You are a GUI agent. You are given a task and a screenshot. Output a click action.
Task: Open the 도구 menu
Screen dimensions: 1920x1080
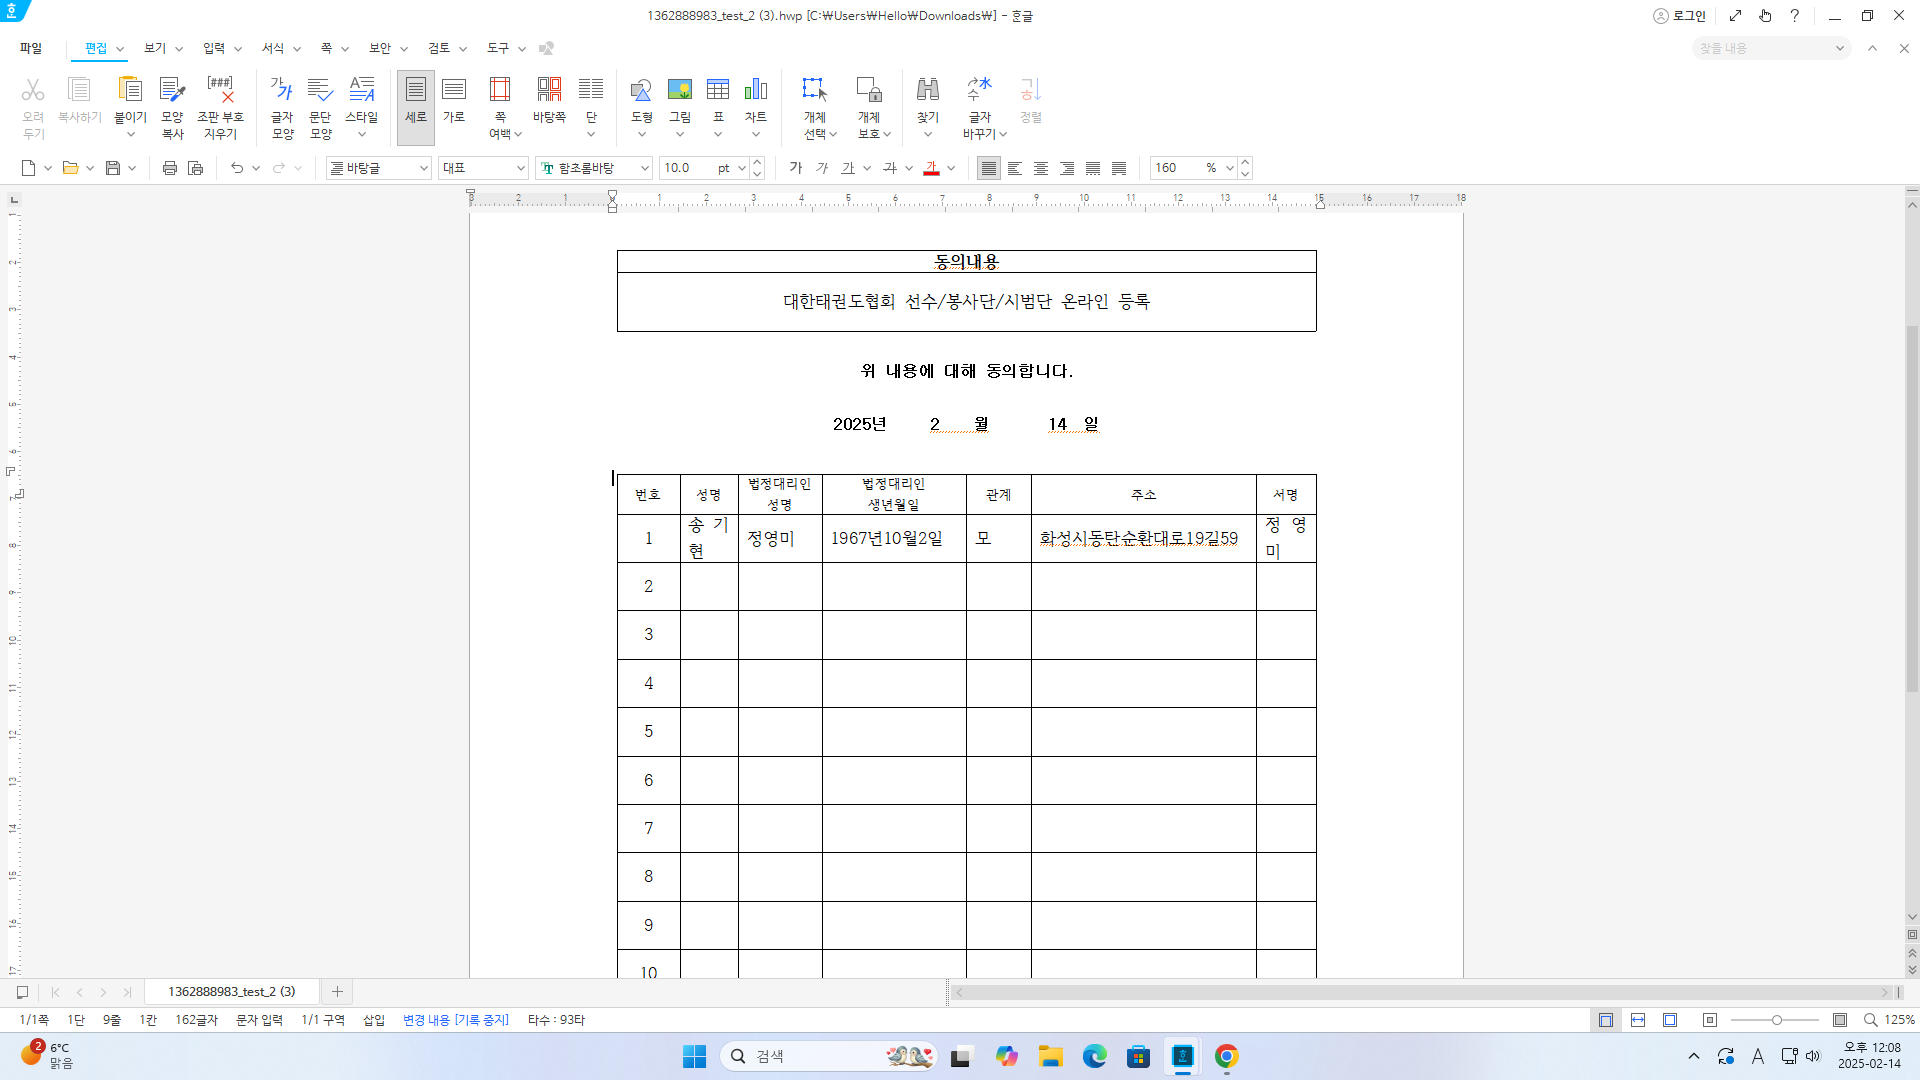point(498,48)
